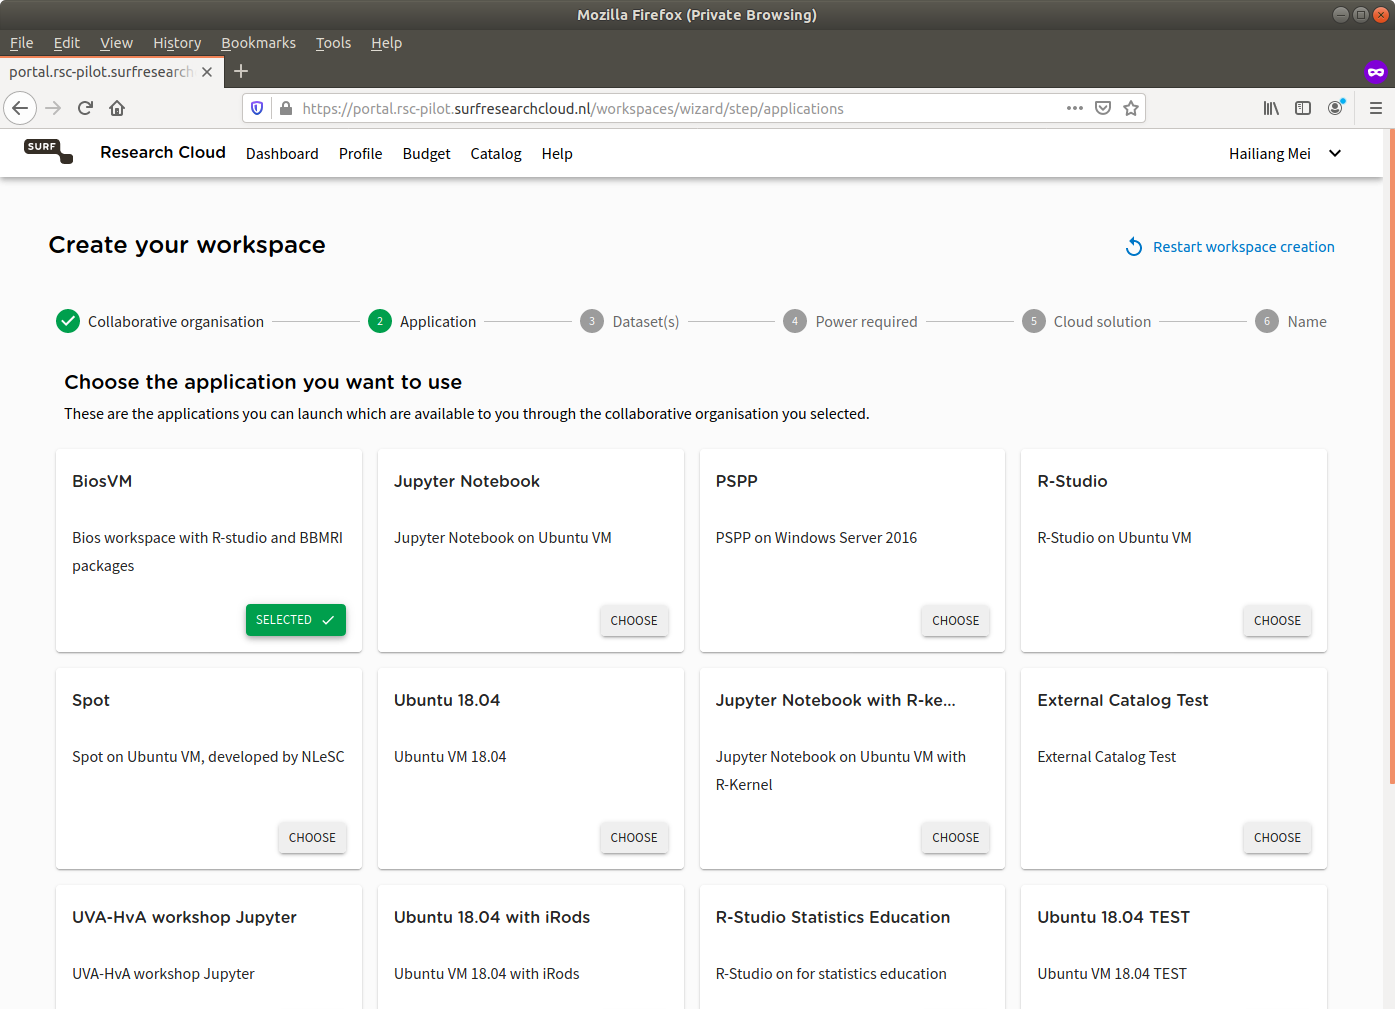The height and width of the screenshot is (1009, 1395).
Task: Click the Research Cloud title link
Action: click(x=163, y=152)
